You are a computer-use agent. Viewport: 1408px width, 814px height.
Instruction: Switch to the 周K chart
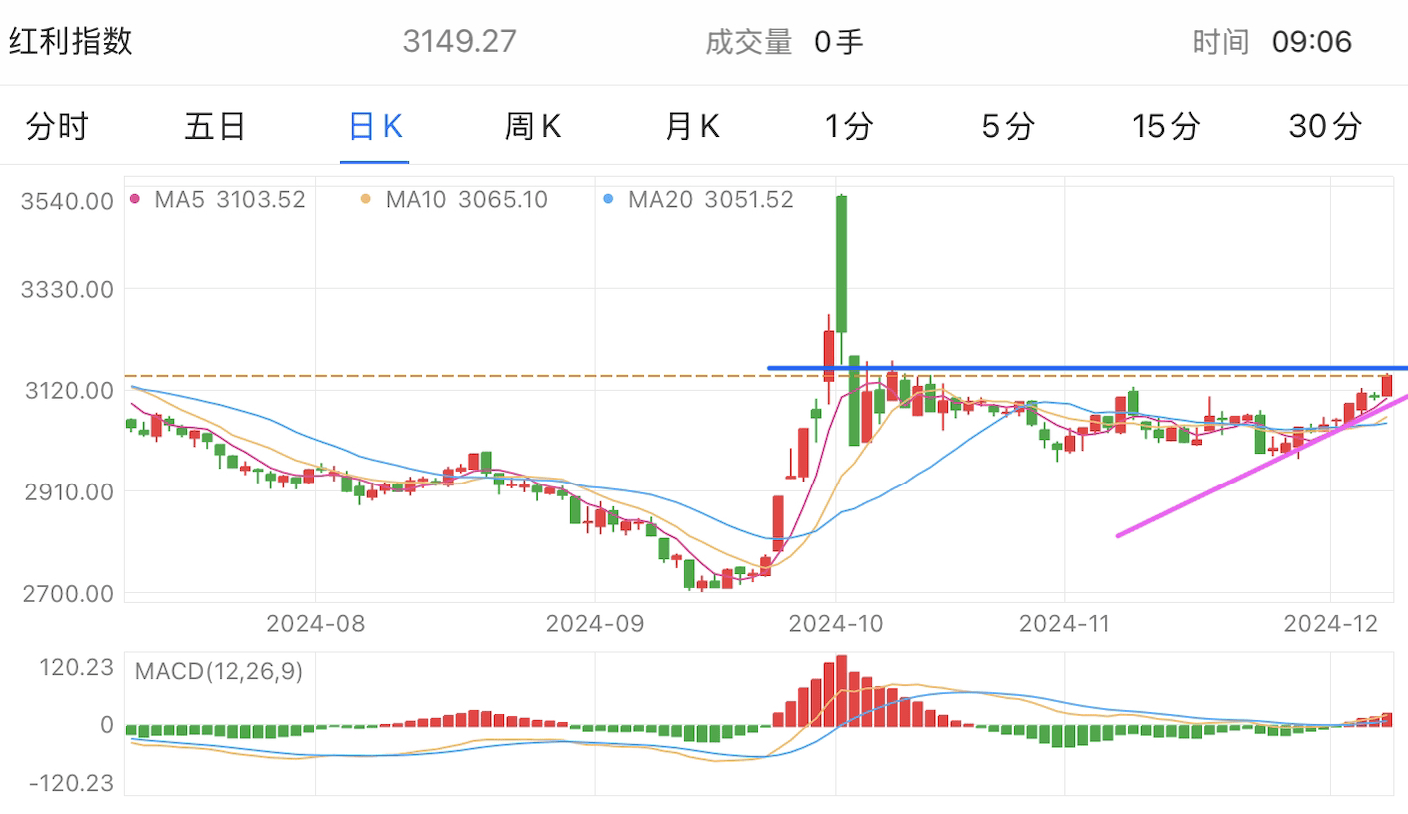tap(533, 127)
